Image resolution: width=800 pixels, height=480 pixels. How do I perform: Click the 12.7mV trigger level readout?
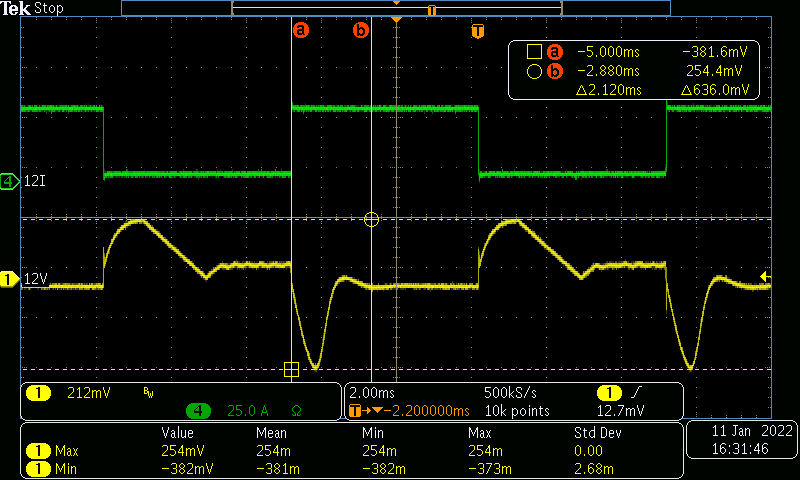pos(620,410)
